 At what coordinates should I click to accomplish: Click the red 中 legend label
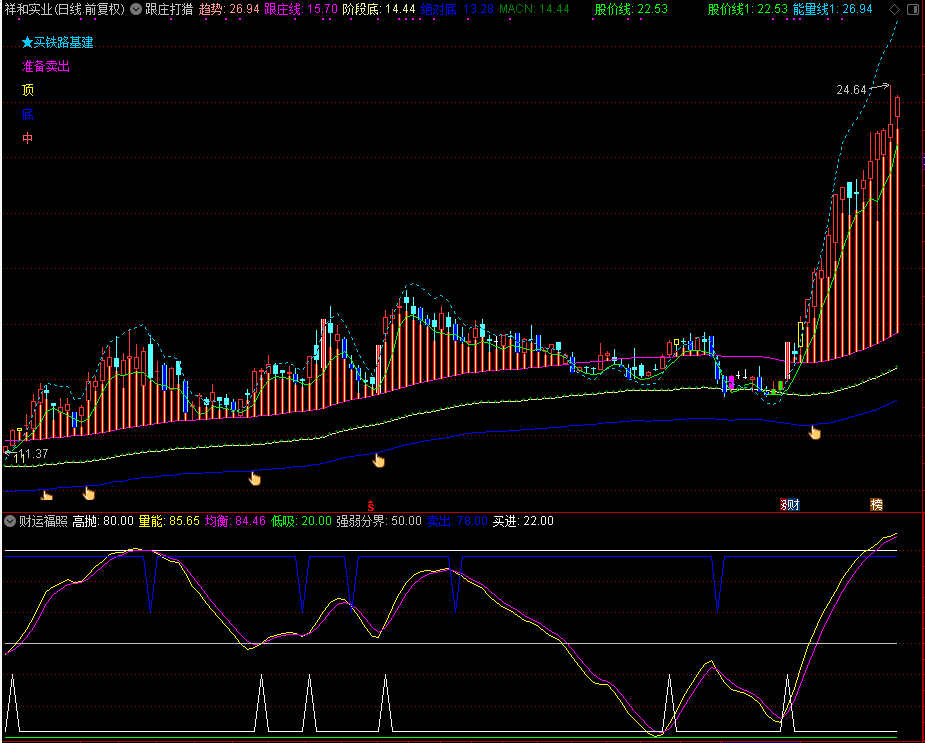tap(28, 138)
